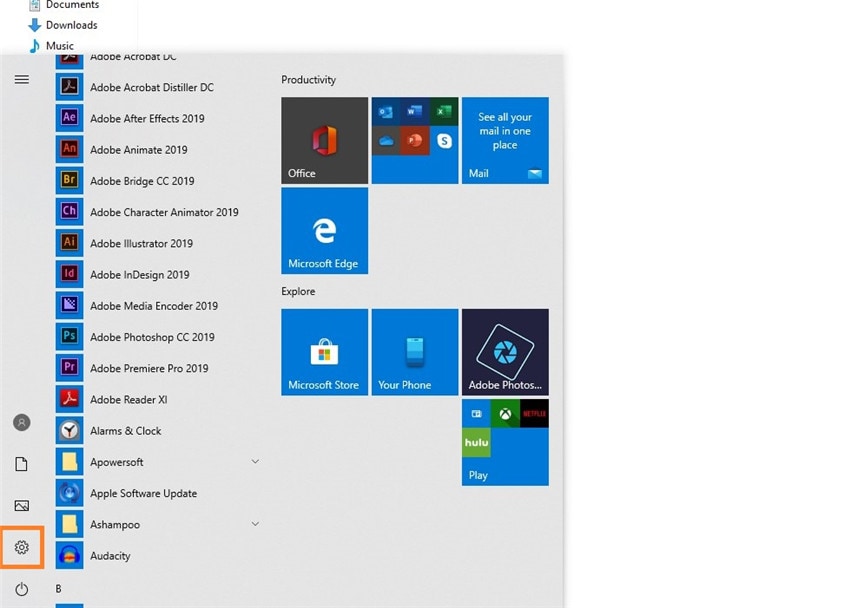Click the user account avatar in sidebar
The image size is (850, 608).
tap(22, 422)
